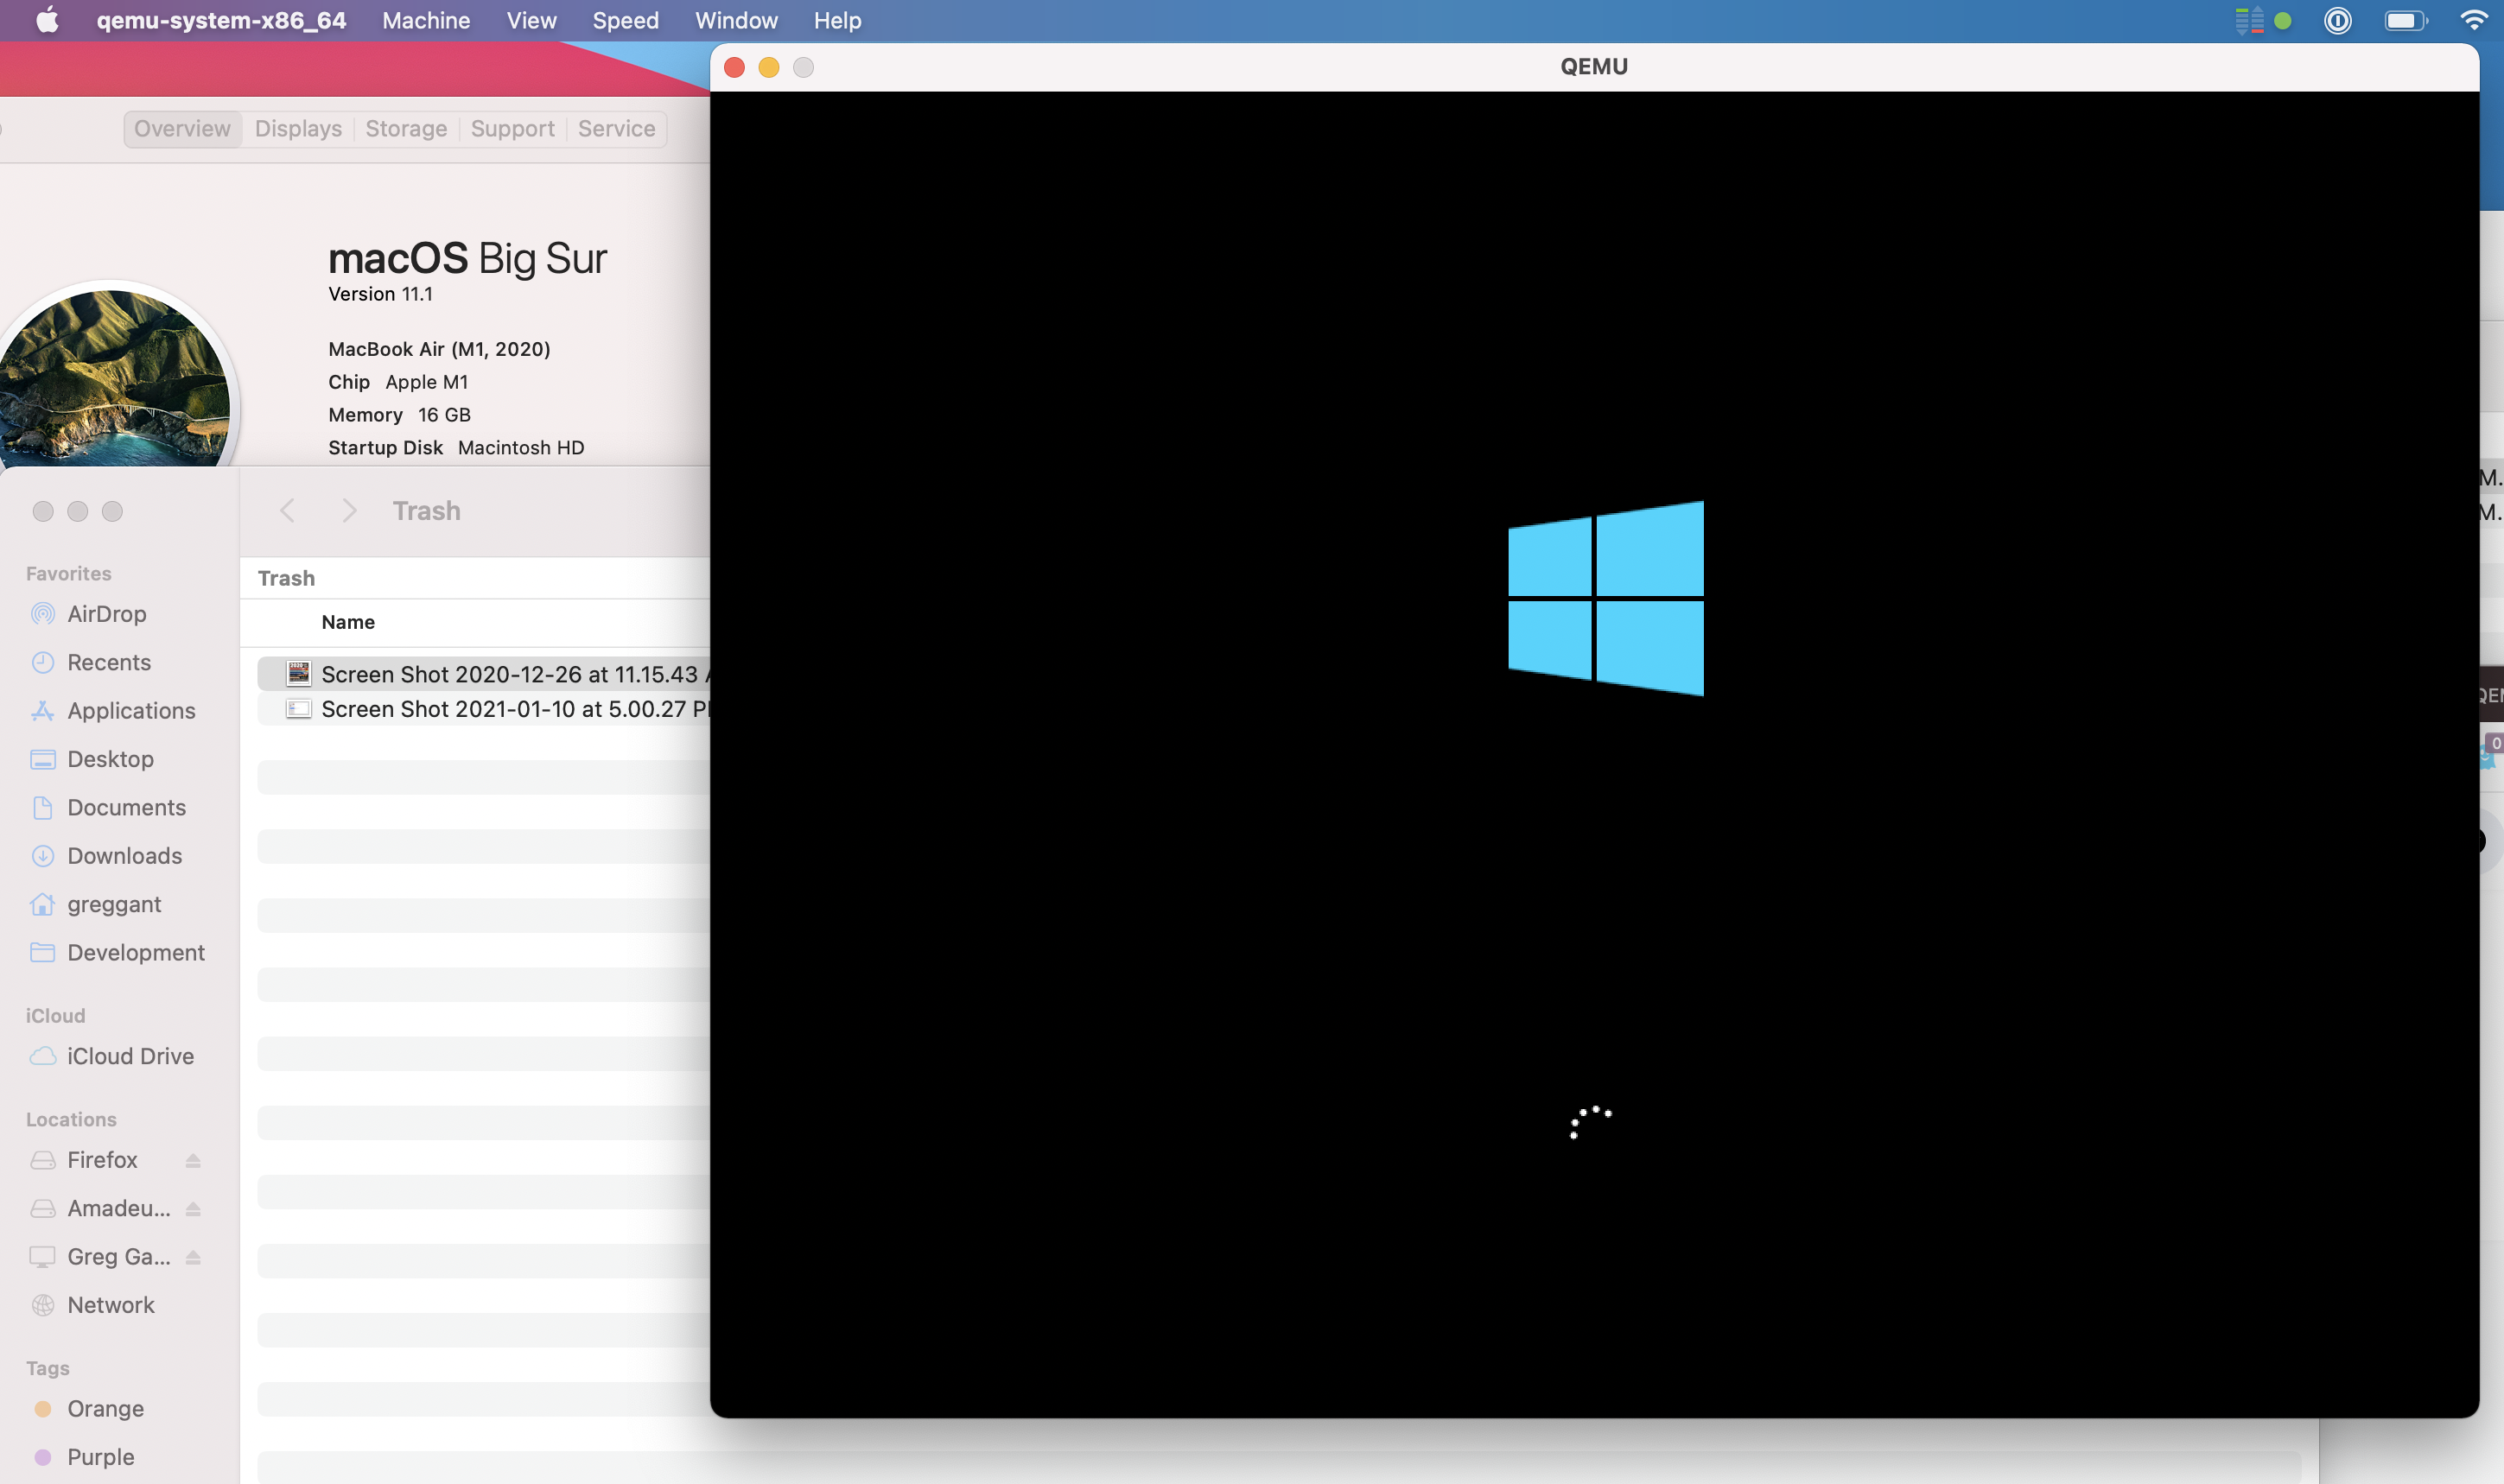
Task: Click the Trash path bar label
Action: pos(286,578)
